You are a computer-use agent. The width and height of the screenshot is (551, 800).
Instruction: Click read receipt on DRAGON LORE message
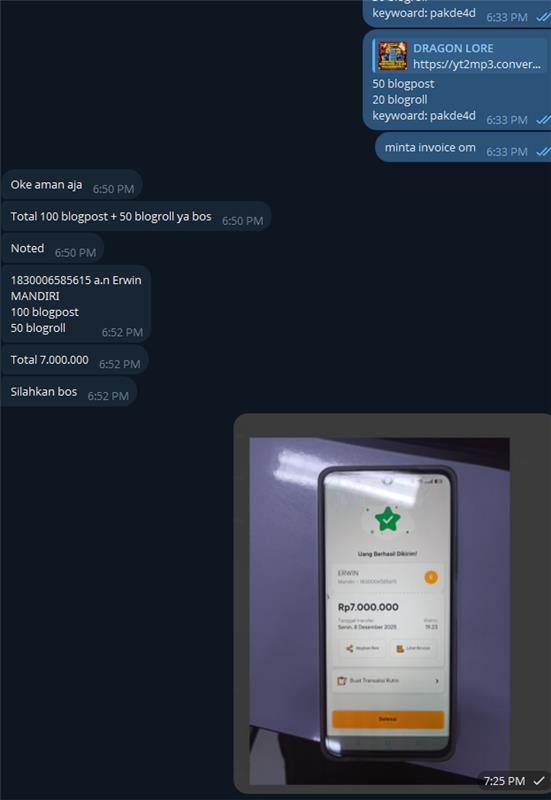[x=543, y=119]
